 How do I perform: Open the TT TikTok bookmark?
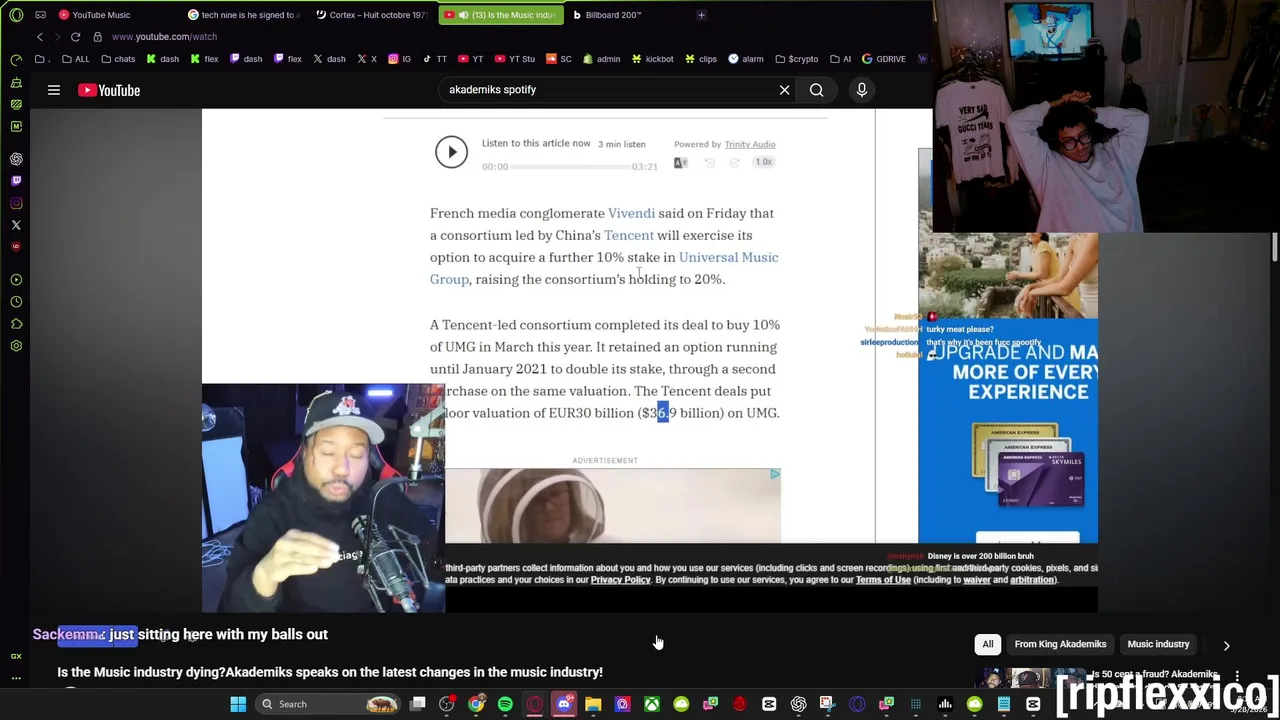point(435,59)
